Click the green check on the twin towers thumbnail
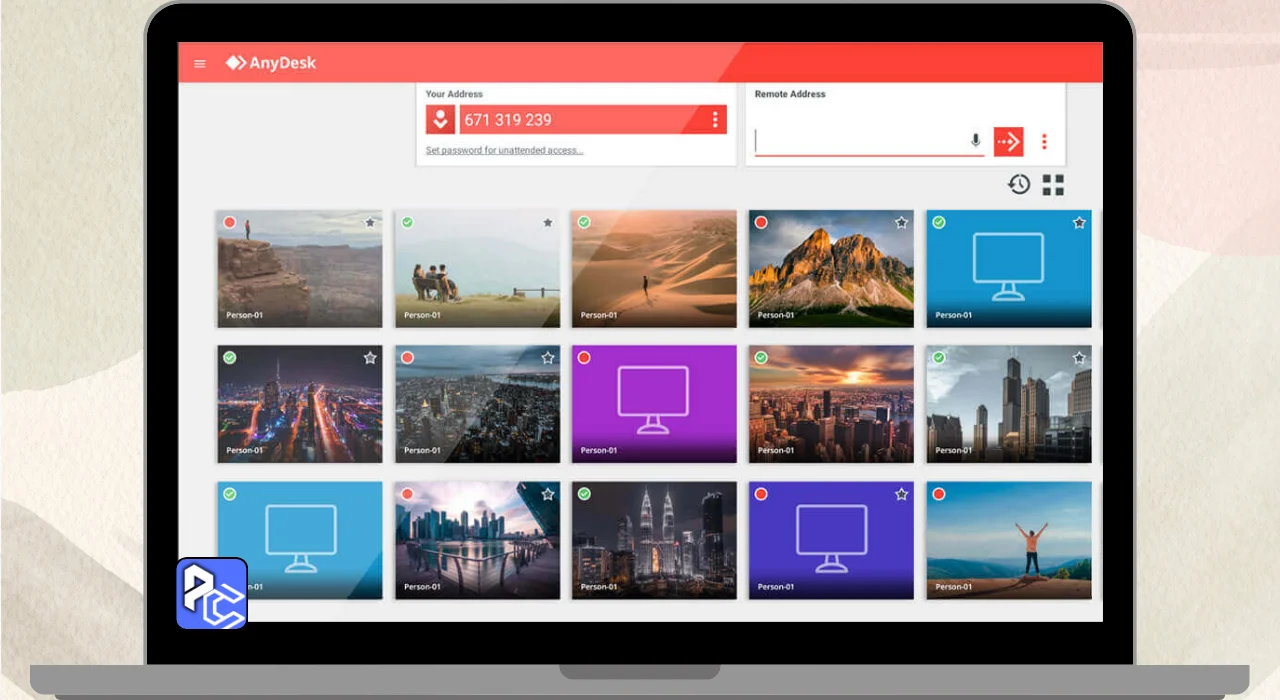Image resolution: width=1280 pixels, height=700 pixels. [584, 494]
